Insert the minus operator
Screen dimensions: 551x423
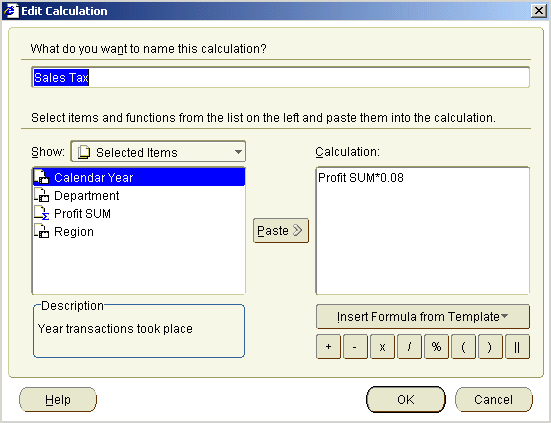(x=355, y=346)
